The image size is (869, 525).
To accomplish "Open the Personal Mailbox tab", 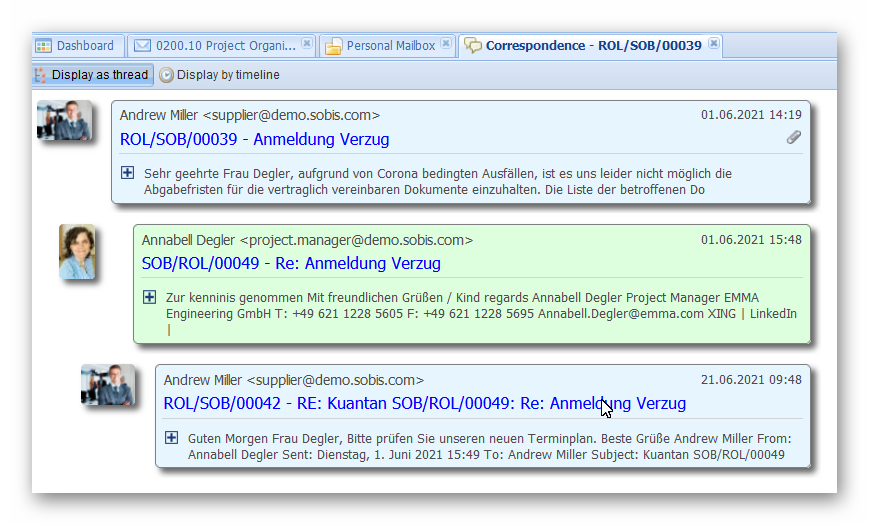I will (x=390, y=46).
